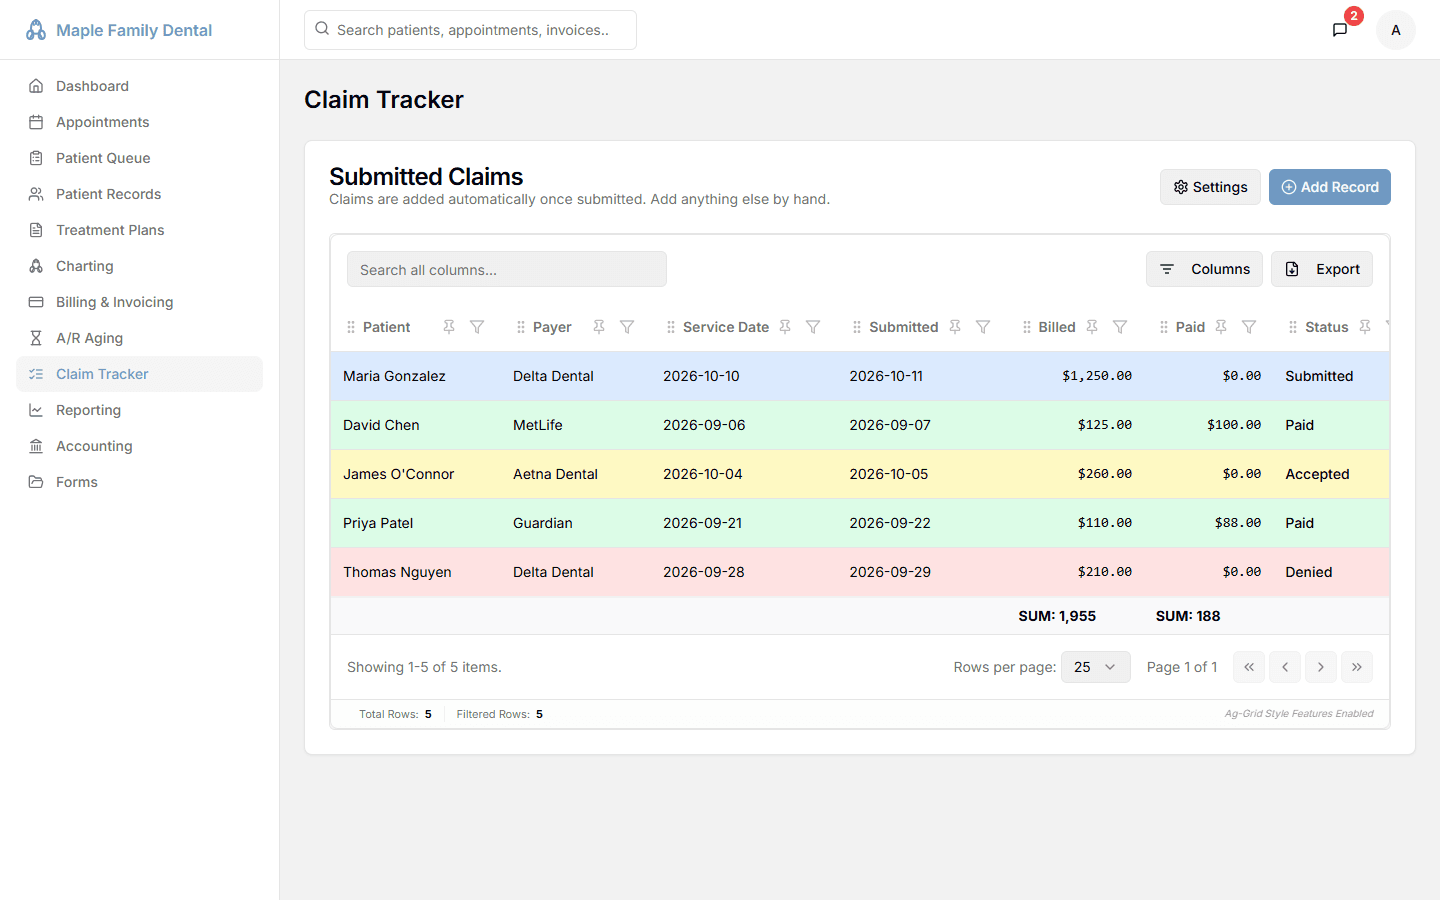Pin the Payer column
This screenshot has width=1440, height=900.
599,327
